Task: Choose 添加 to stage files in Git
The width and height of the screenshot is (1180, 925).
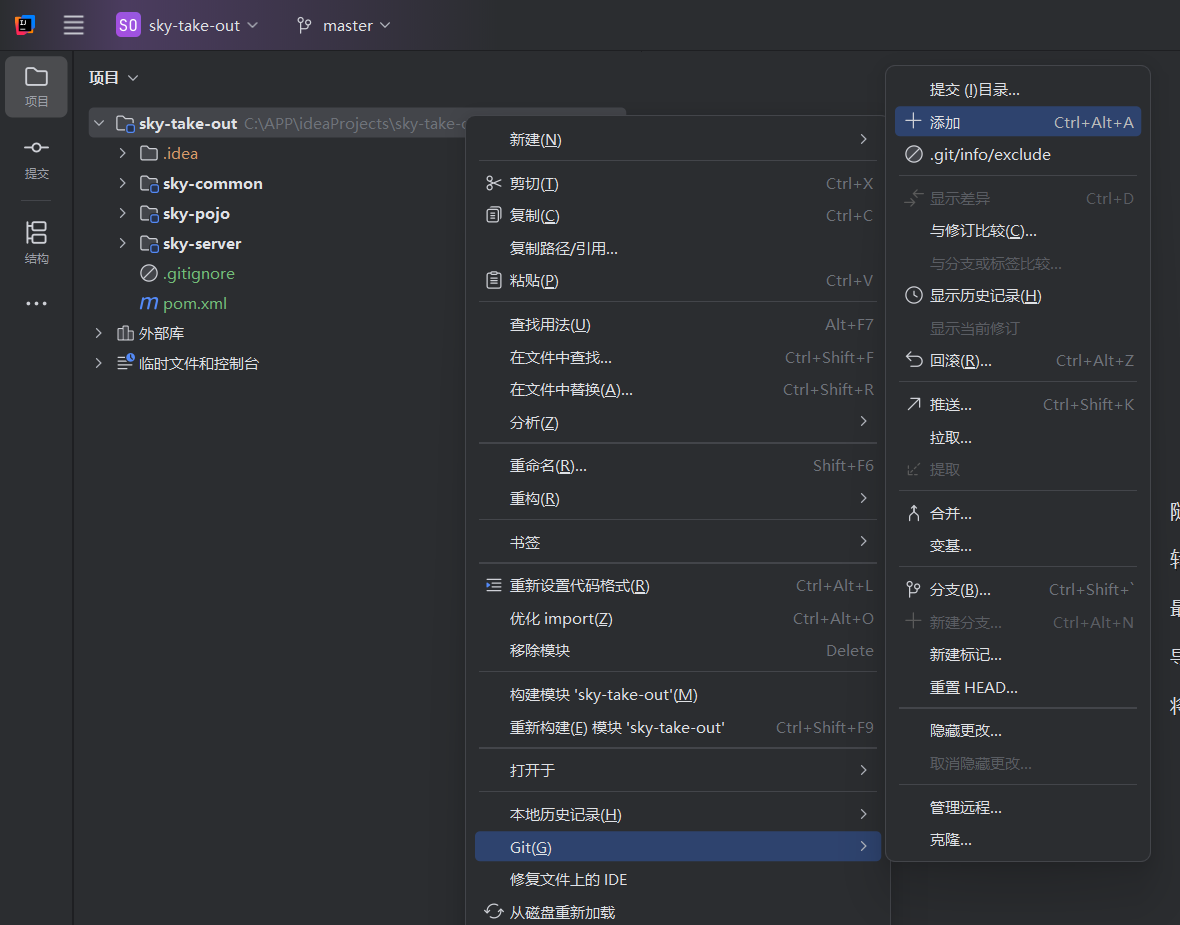Action: 1017,122
